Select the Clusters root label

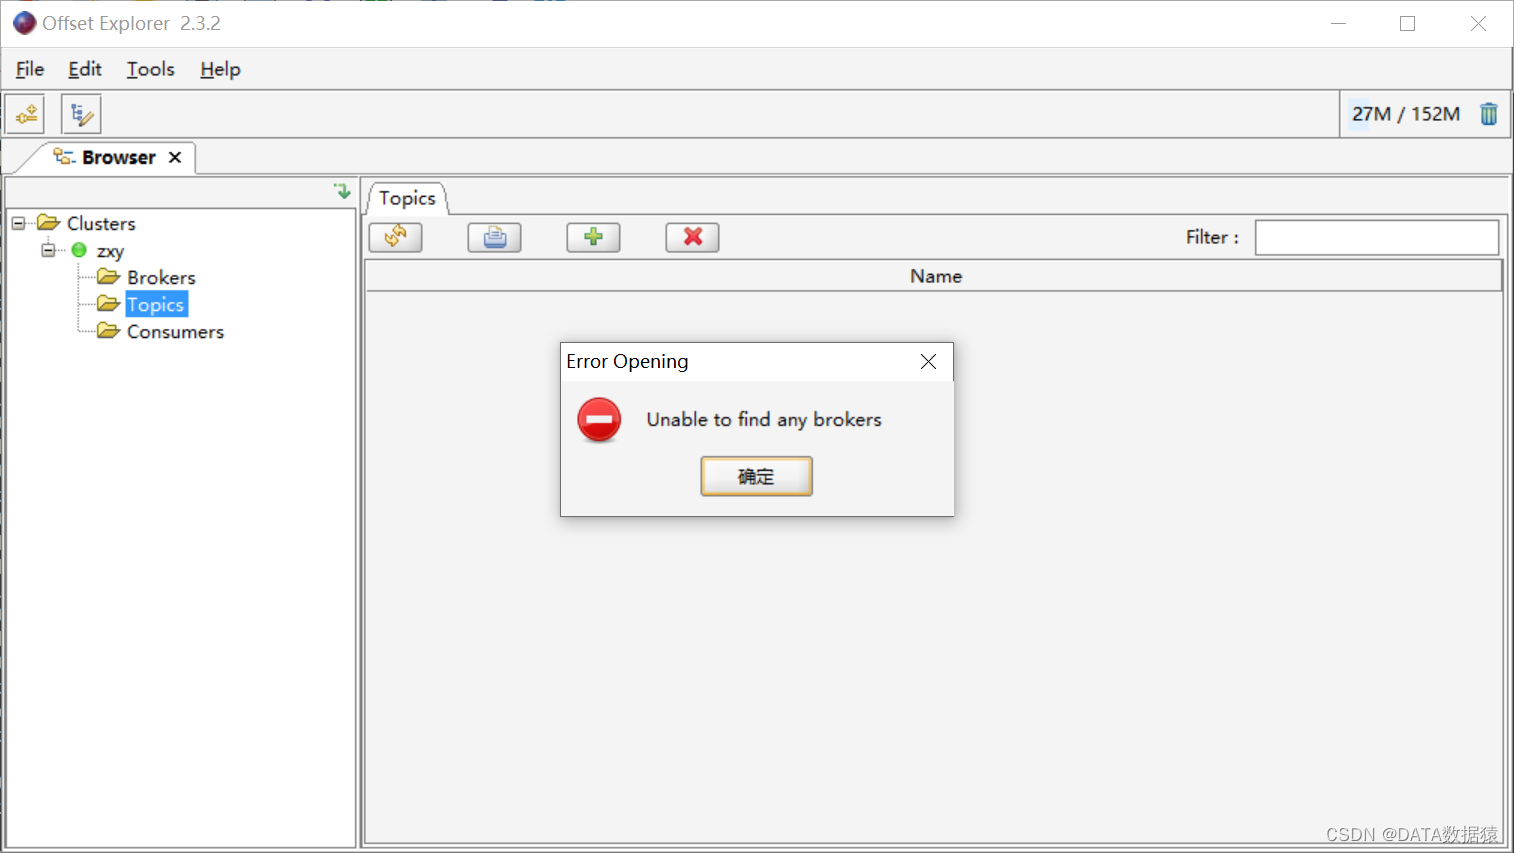[x=101, y=223]
